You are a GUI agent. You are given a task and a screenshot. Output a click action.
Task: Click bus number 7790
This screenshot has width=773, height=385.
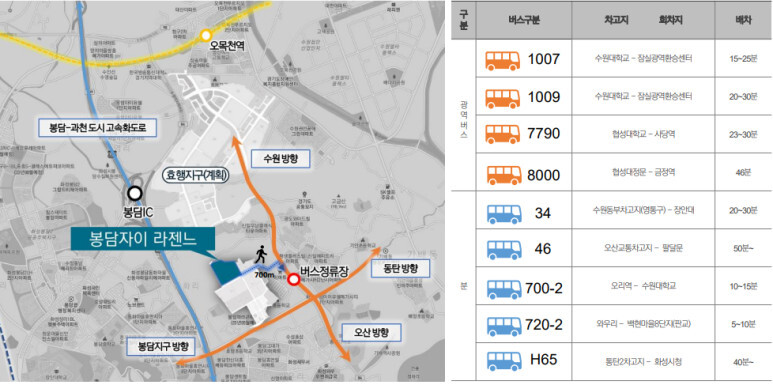(544, 133)
